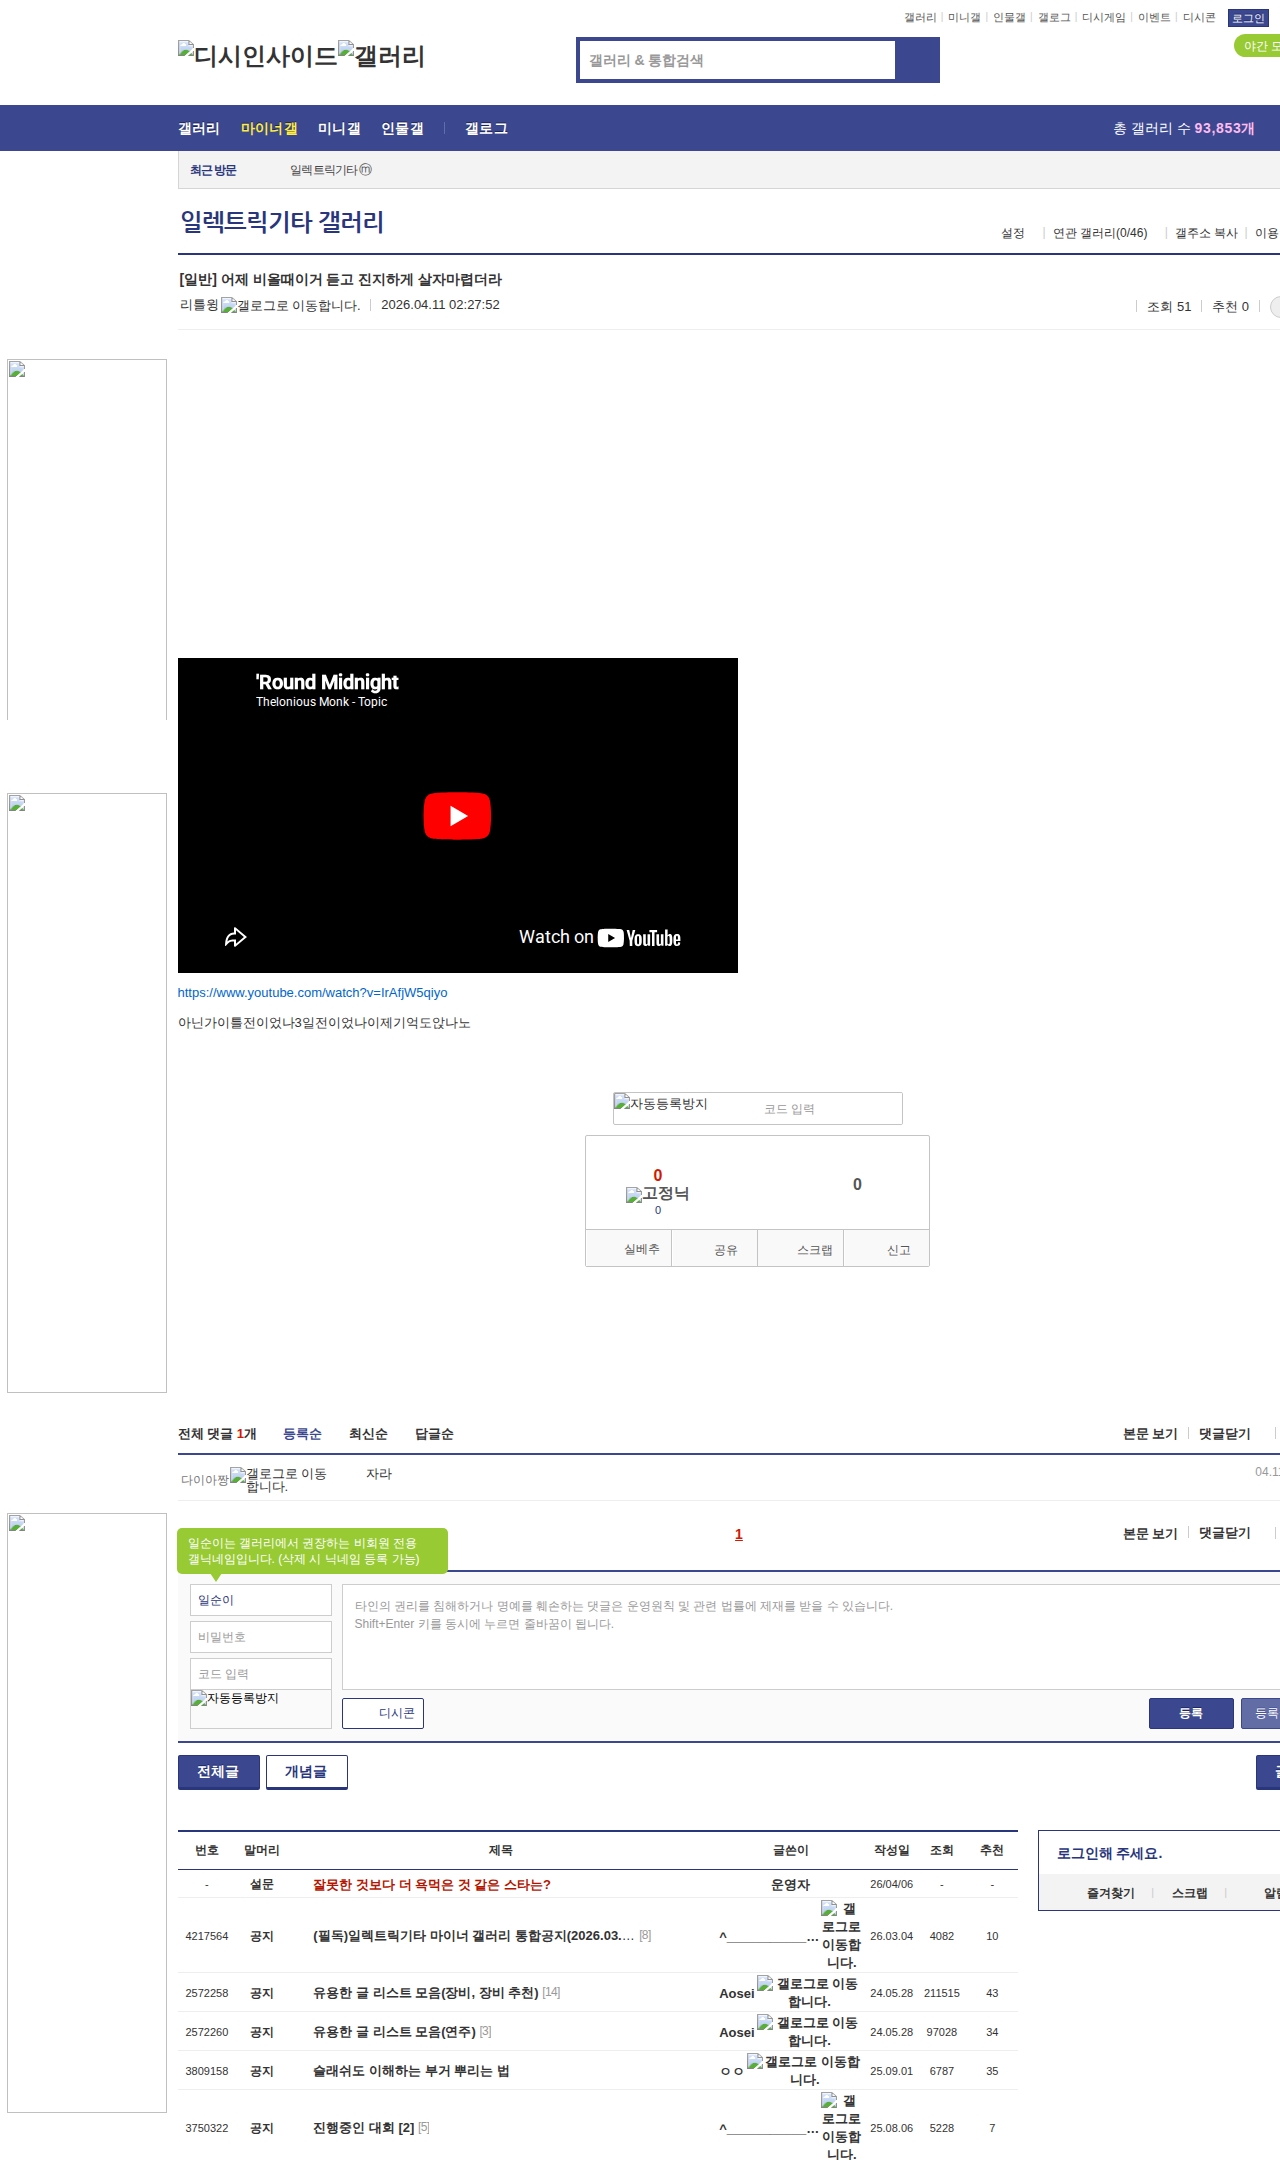
Task: Click the 디시인사이드 logo image
Action: (x=257, y=56)
